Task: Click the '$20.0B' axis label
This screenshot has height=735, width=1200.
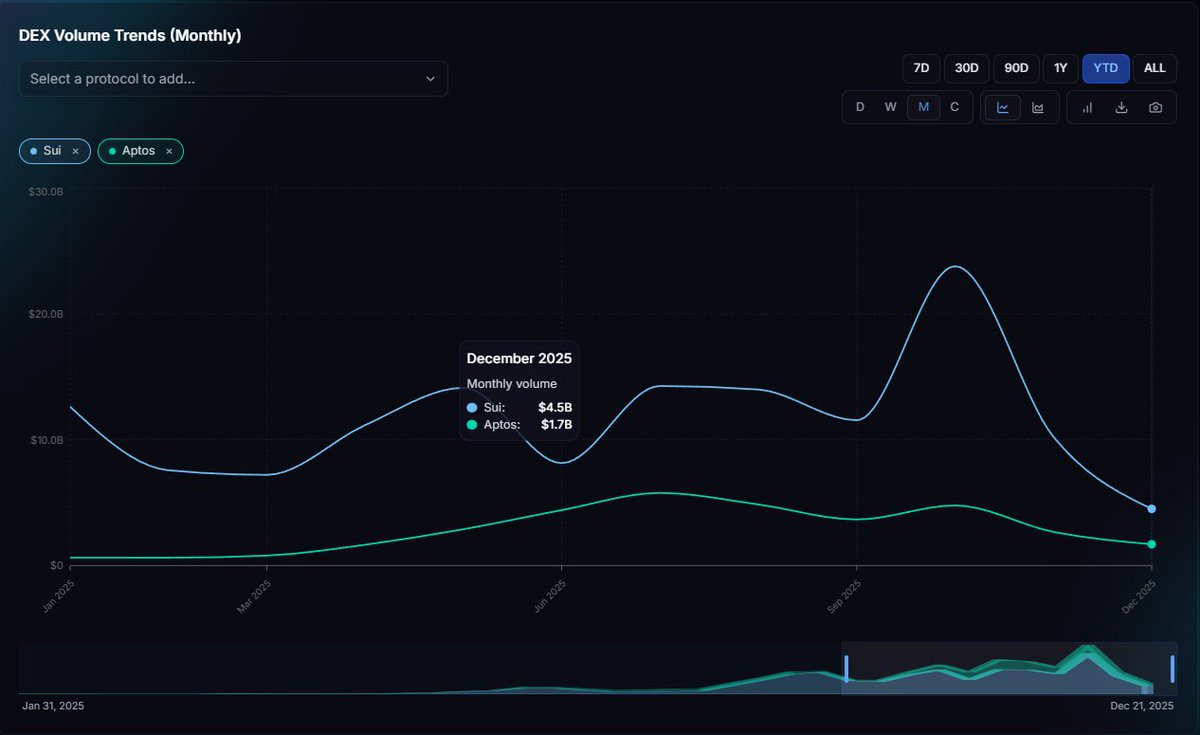Action: [46, 315]
